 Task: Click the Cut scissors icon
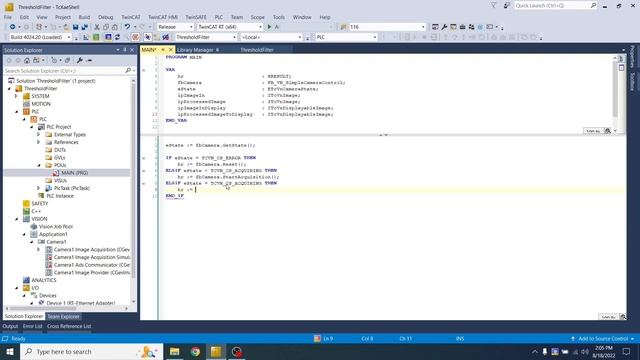97,27
